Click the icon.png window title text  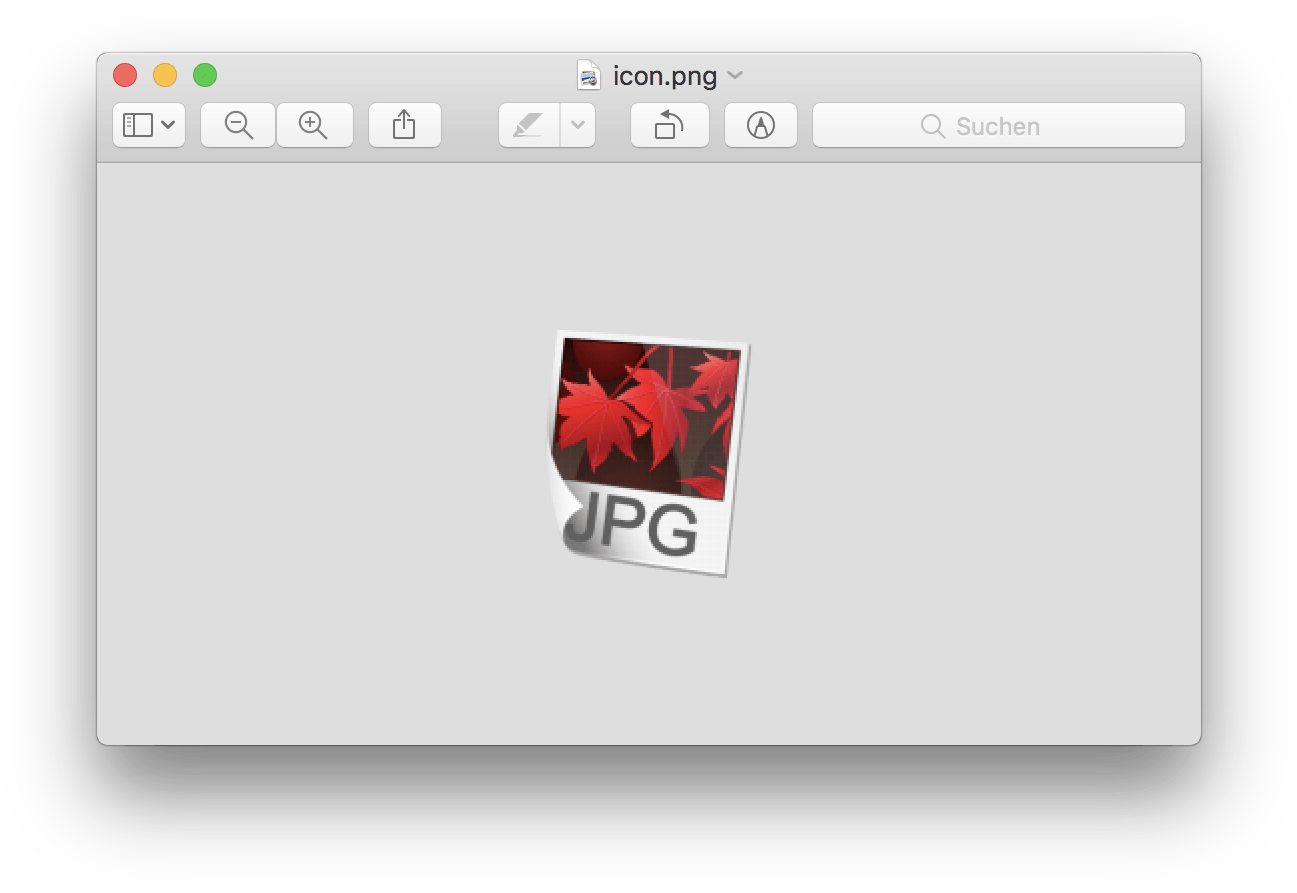[664, 76]
